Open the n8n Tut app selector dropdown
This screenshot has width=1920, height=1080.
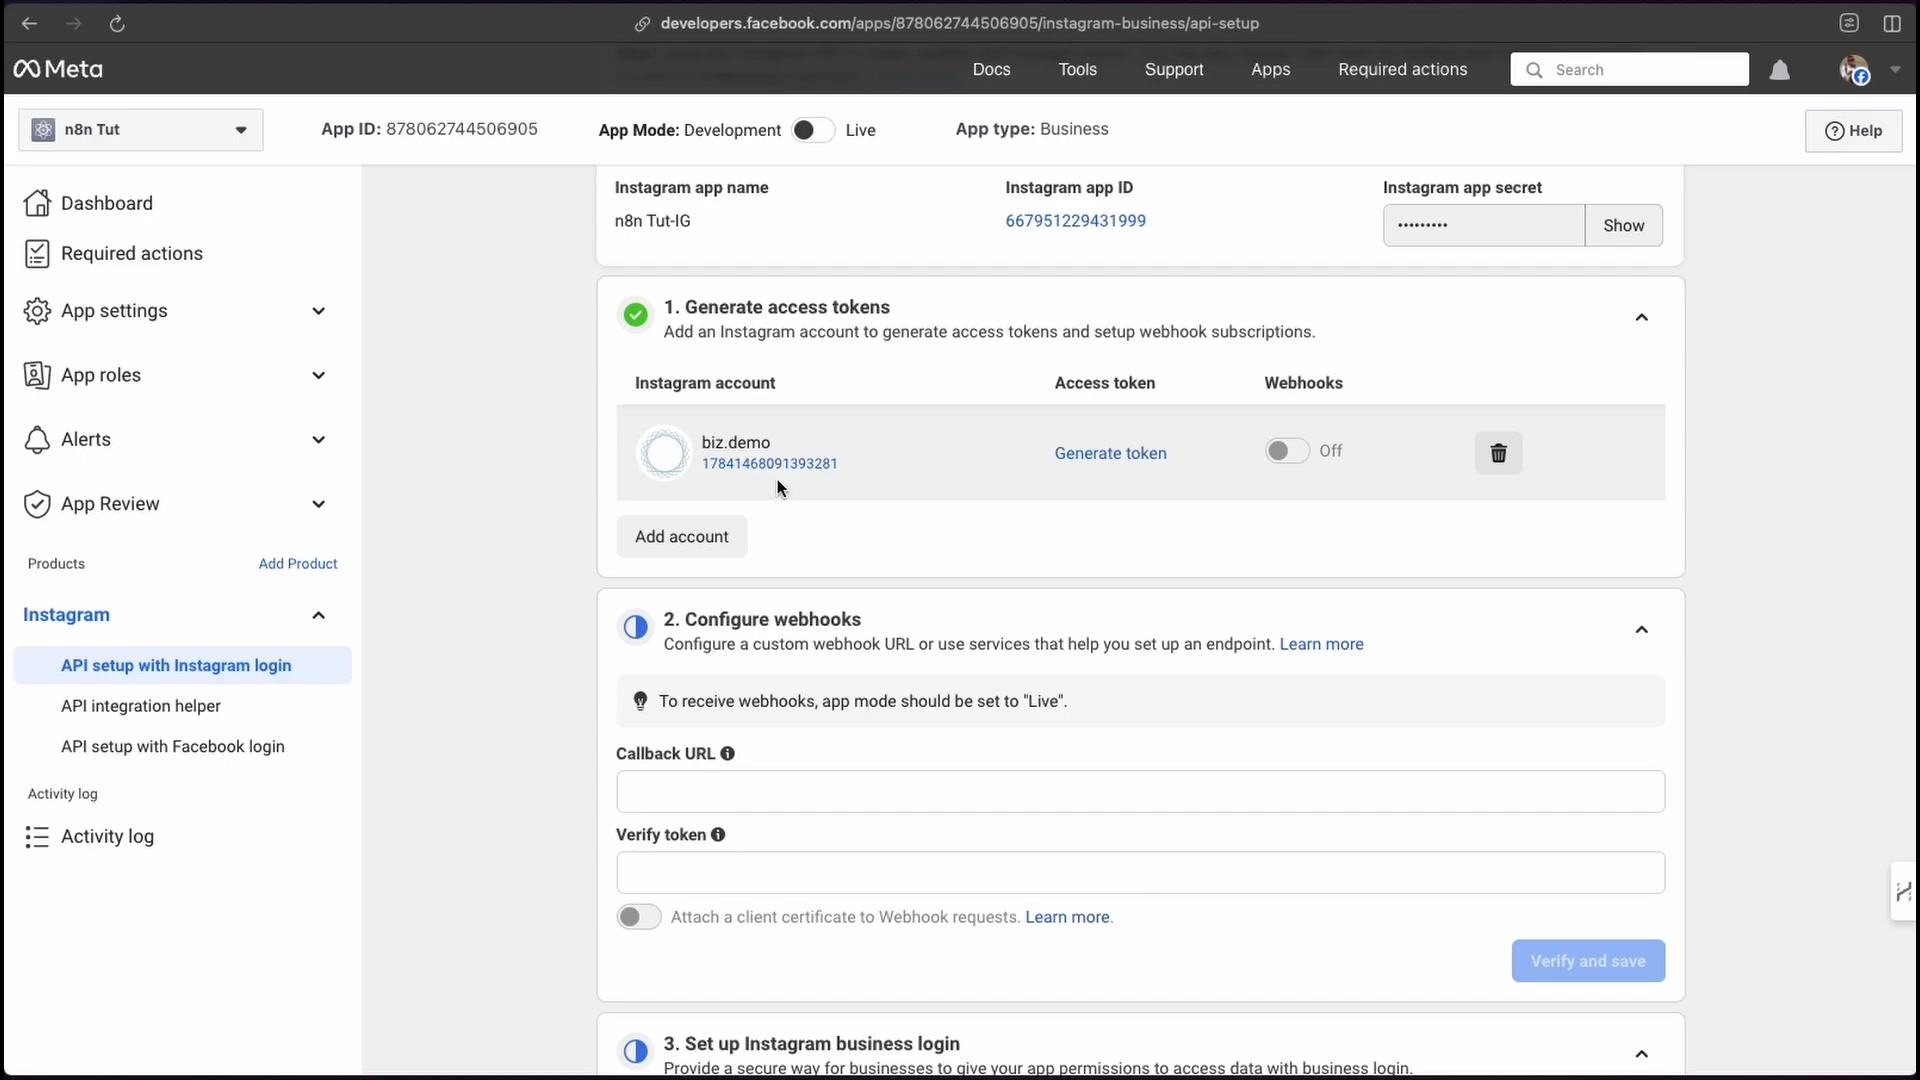click(141, 130)
